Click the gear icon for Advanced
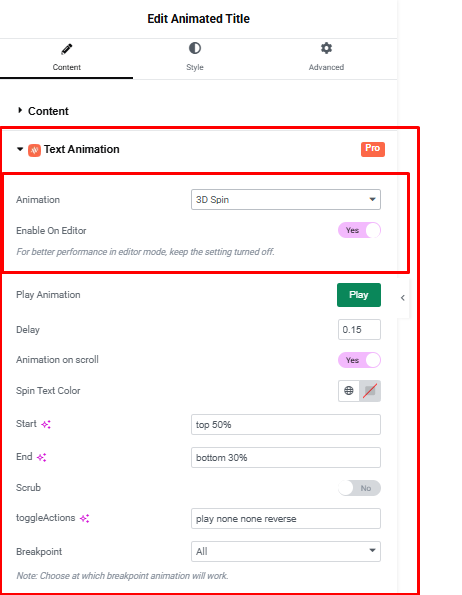Viewport: 462px width, 595px height. 326,48
